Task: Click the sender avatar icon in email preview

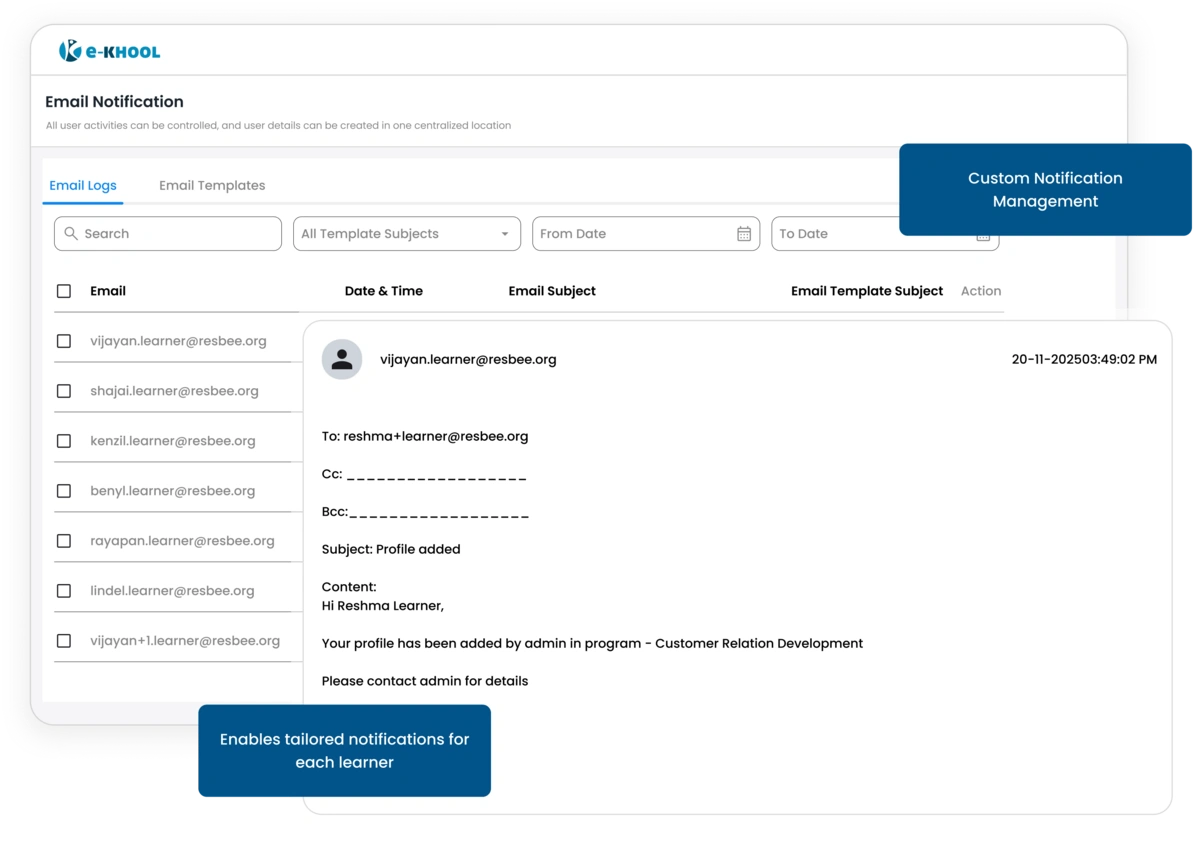Action: point(342,358)
